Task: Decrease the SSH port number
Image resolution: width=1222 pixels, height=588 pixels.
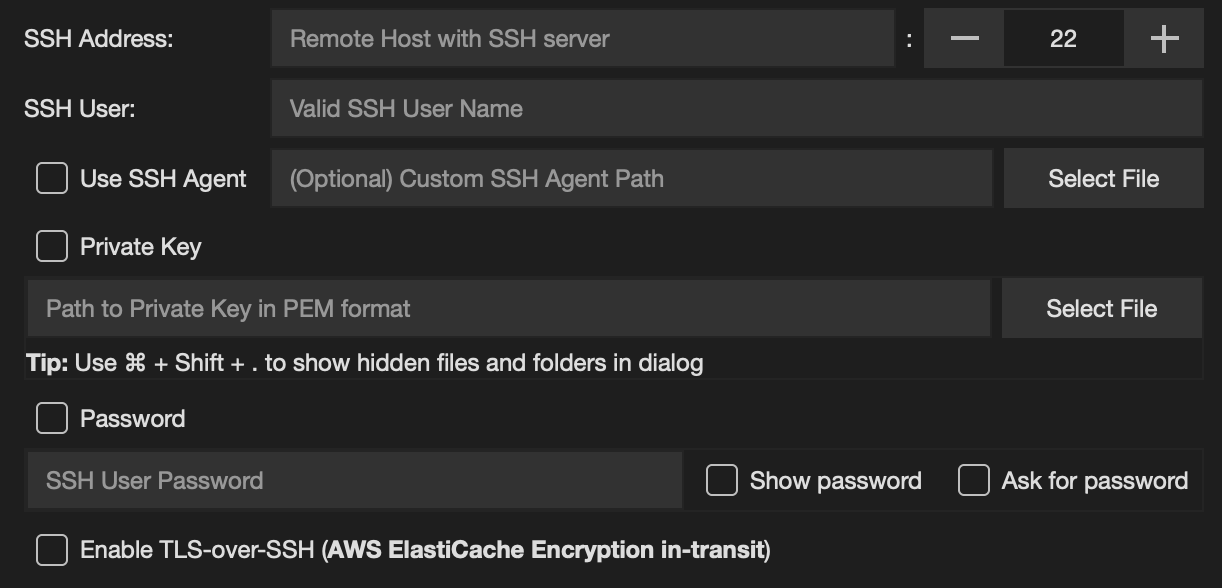Action: pyautogui.click(x=962, y=38)
